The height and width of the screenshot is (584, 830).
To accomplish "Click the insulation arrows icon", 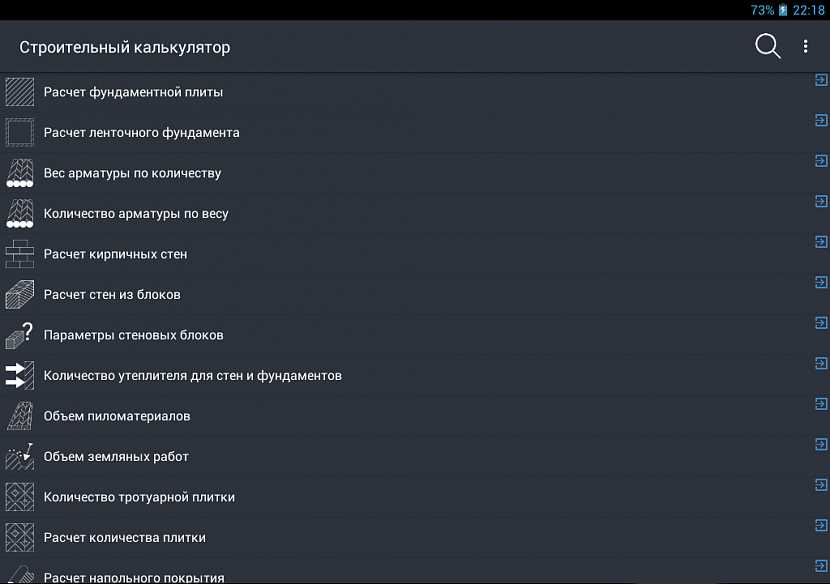I will (x=20, y=376).
